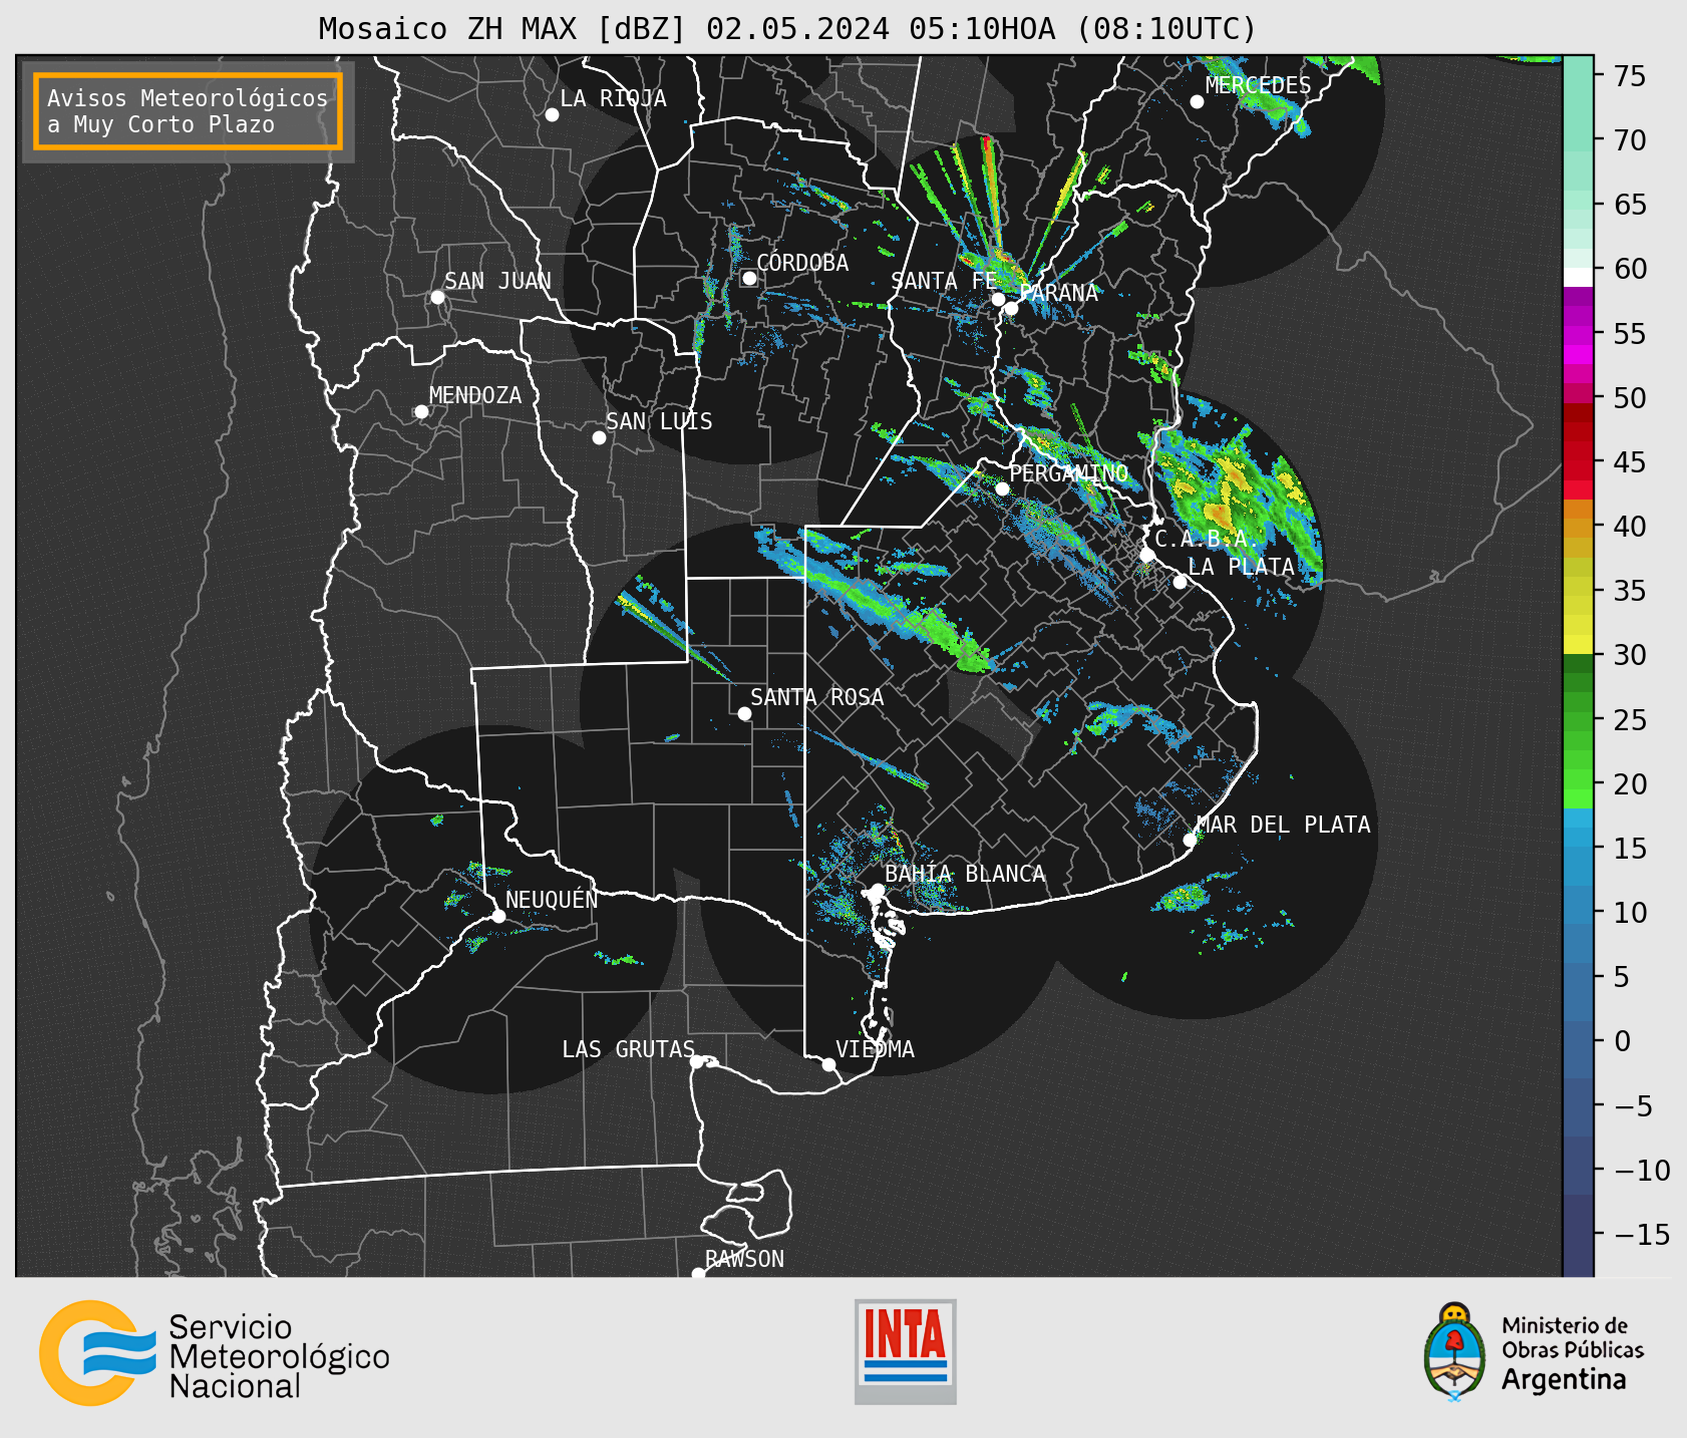Click the Argentina text beside the ministry crest
Viewport: 1687px width, 1438px height.
1564,1380
